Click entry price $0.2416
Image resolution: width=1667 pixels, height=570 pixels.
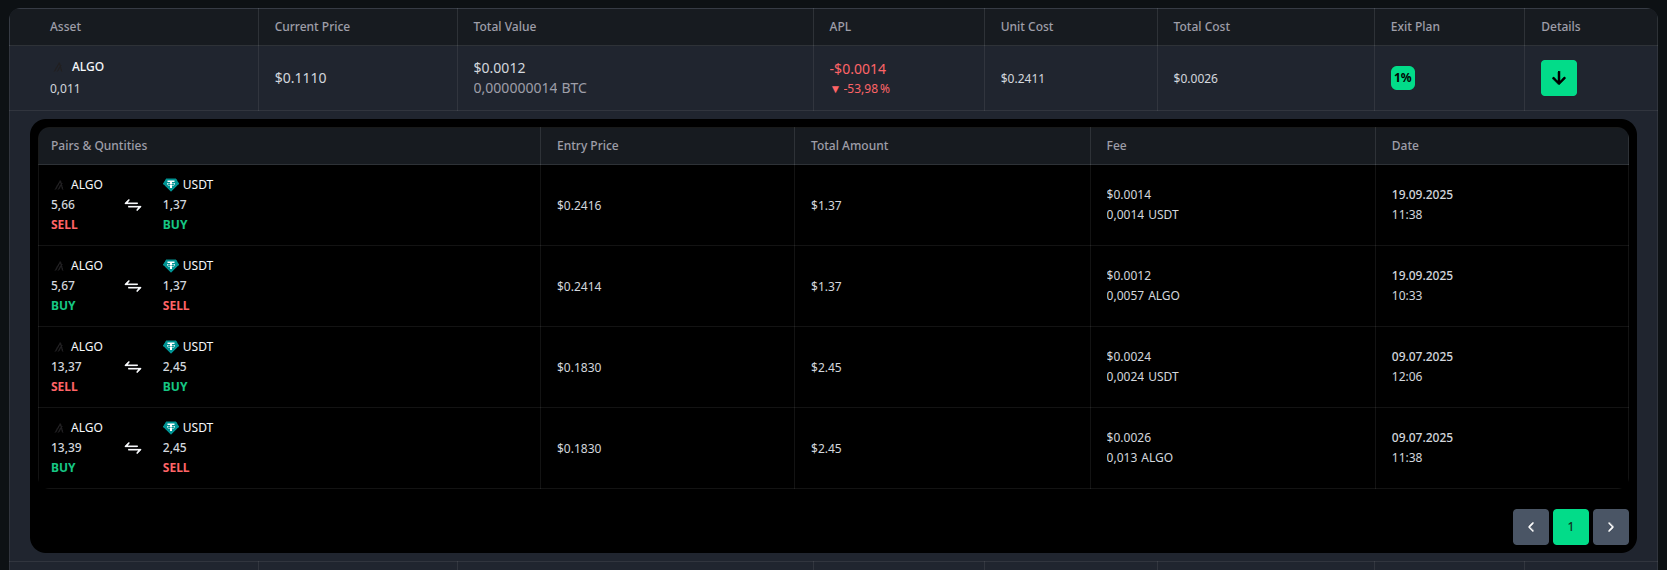click(x=579, y=205)
